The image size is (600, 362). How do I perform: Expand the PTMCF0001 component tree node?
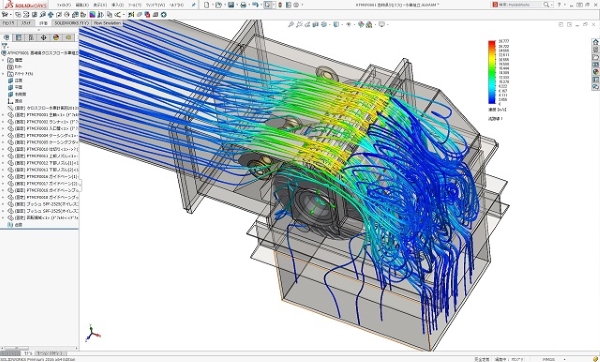point(3,115)
